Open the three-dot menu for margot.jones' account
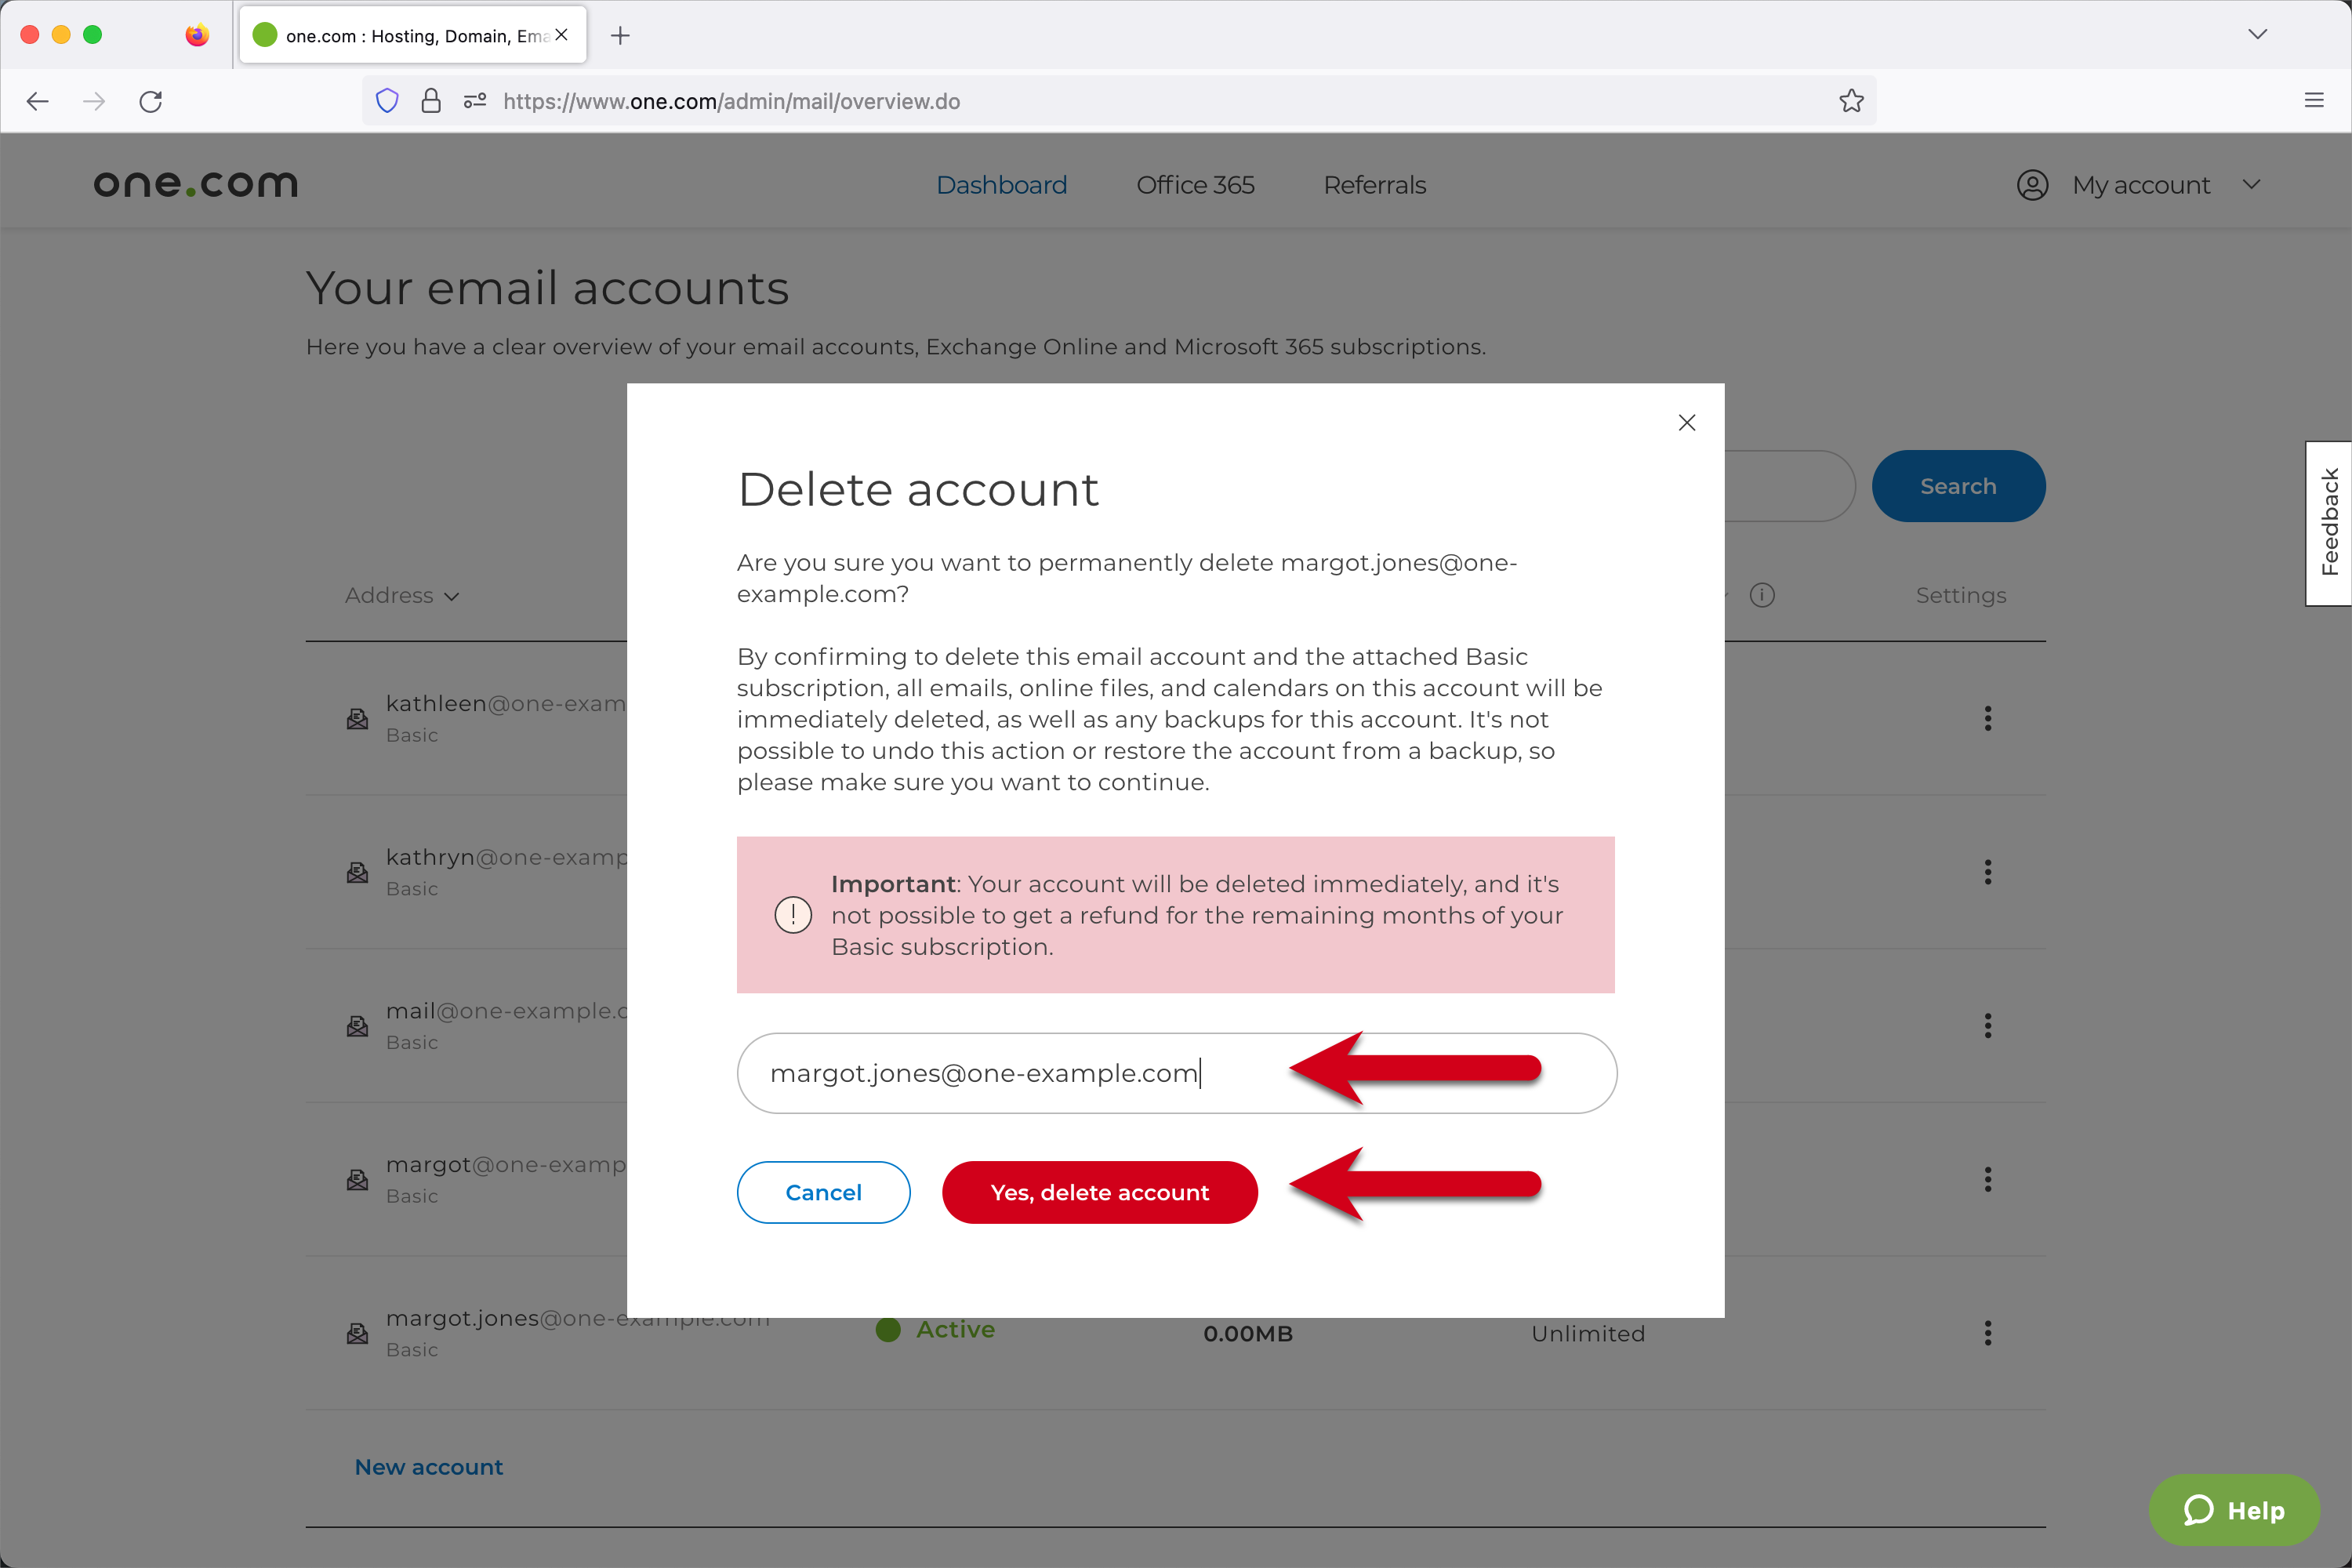This screenshot has width=2352, height=1568. coord(1987,1333)
